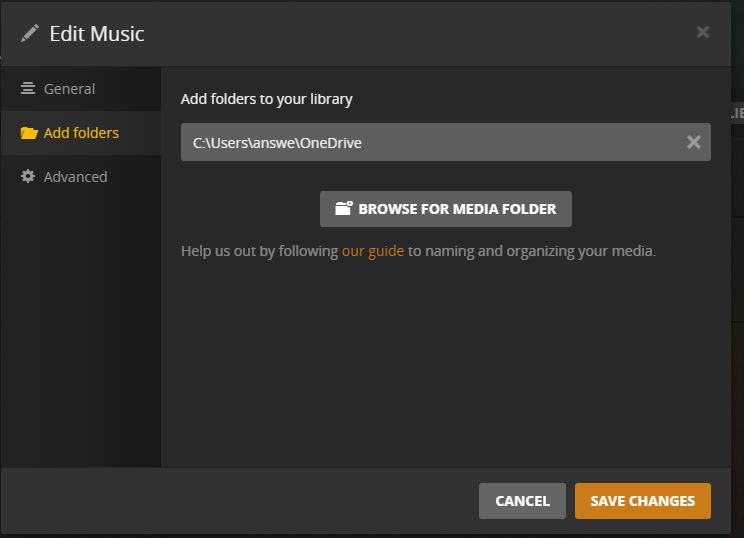Click the empty footer area left of Cancel
This screenshot has height=538, width=744.
click(x=240, y=501)
